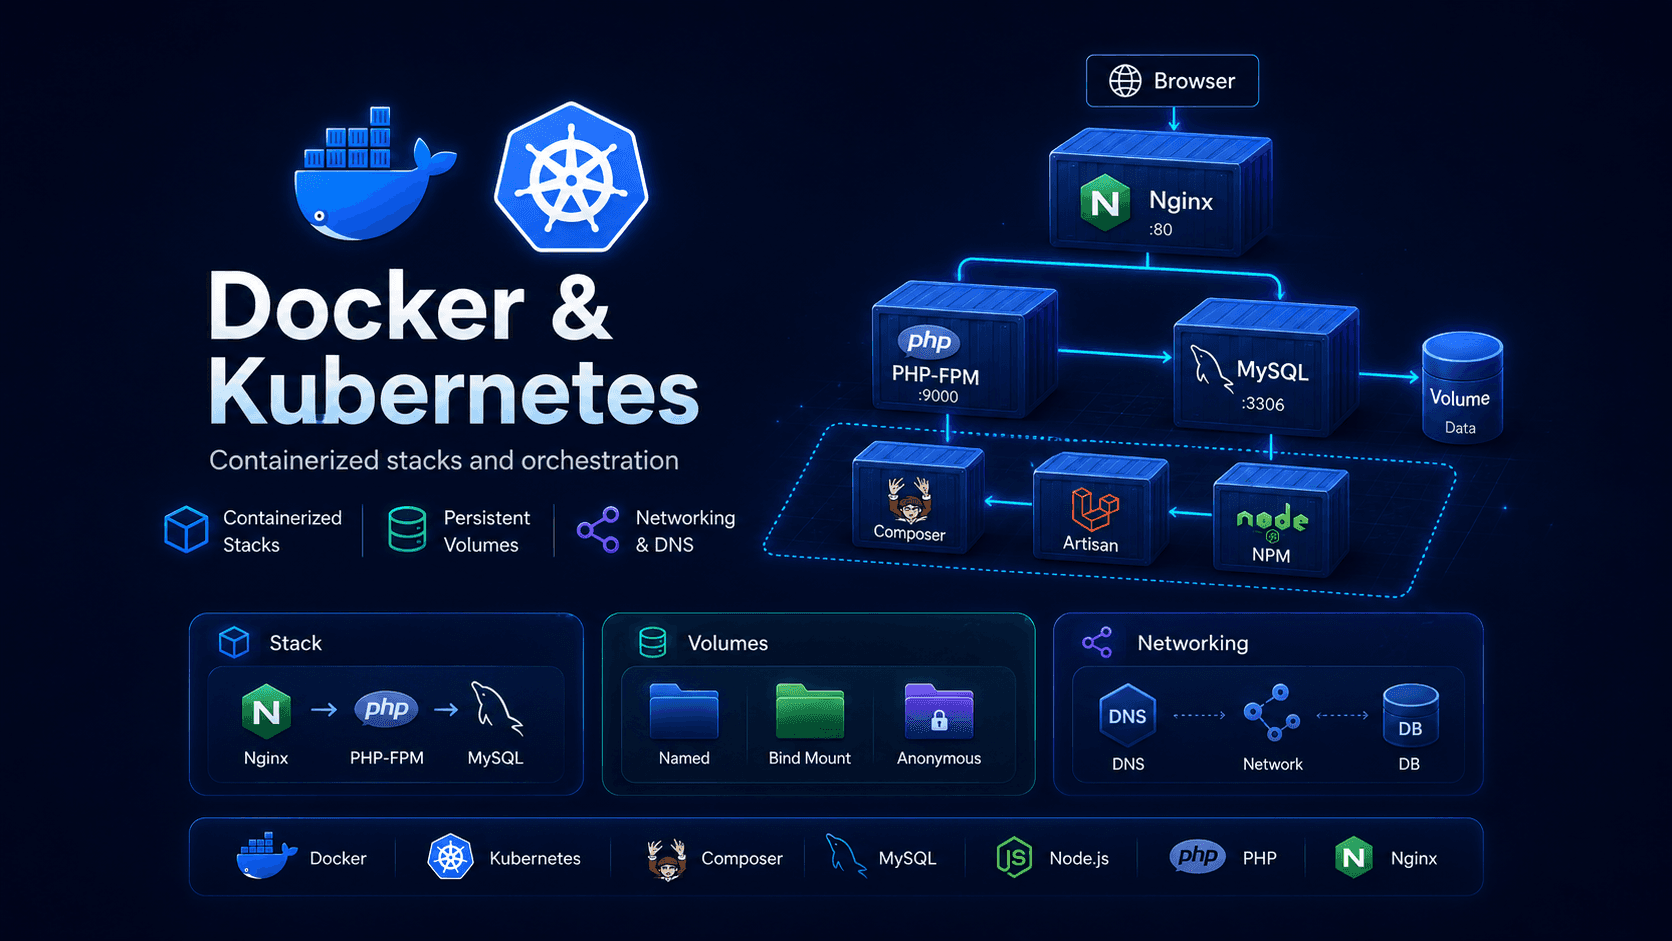Click the ':9000' port text under PHP-FPM
This screenshot has width=1672, height=941.
point(938,396)
